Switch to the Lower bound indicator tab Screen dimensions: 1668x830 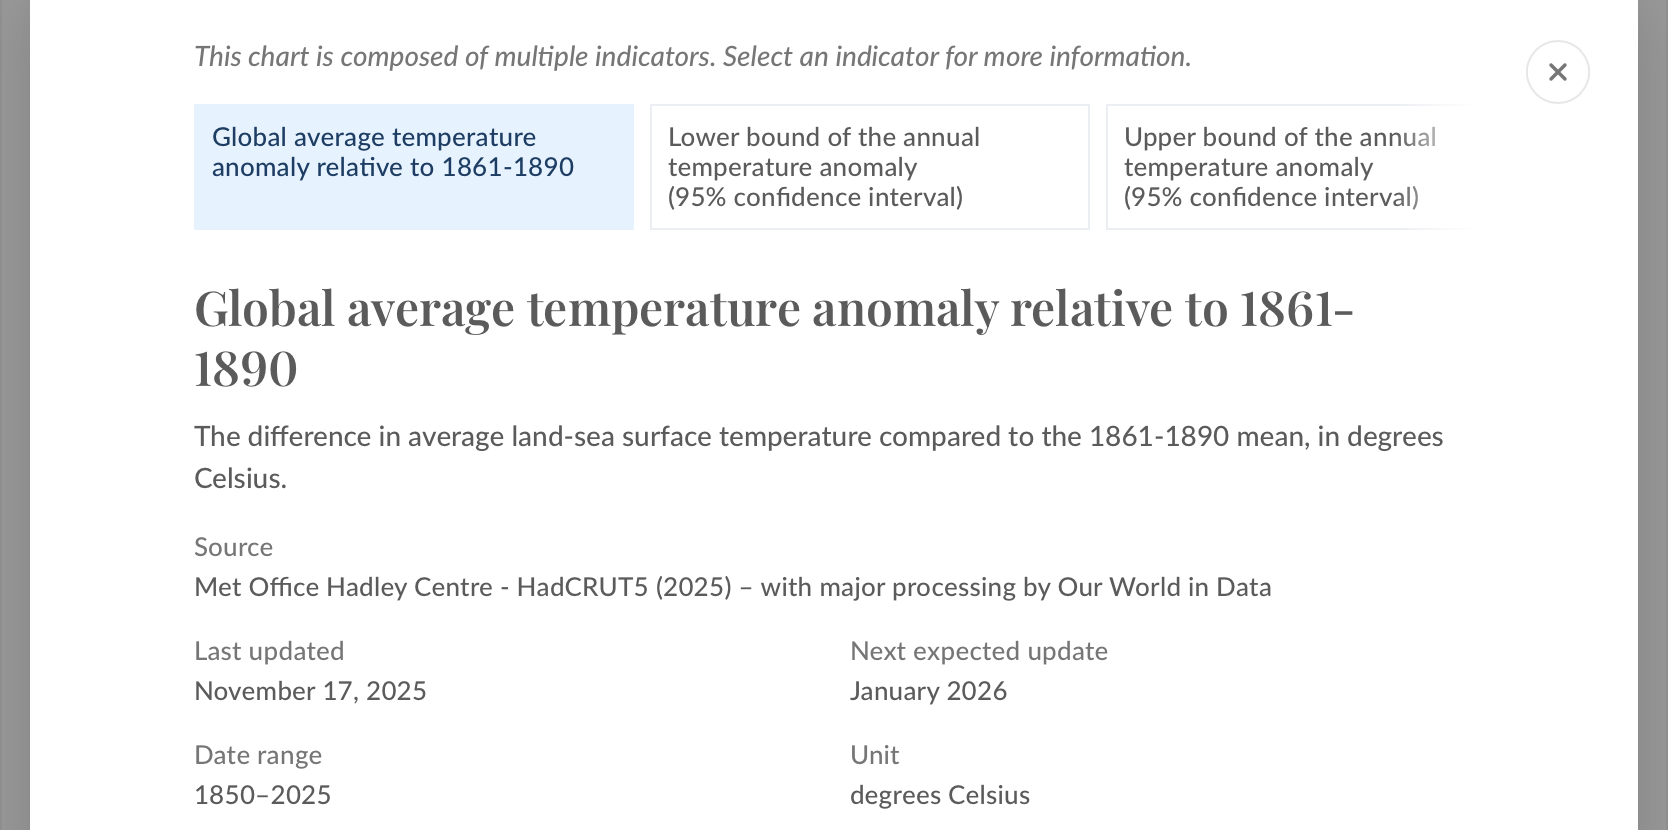pos(869,167)
